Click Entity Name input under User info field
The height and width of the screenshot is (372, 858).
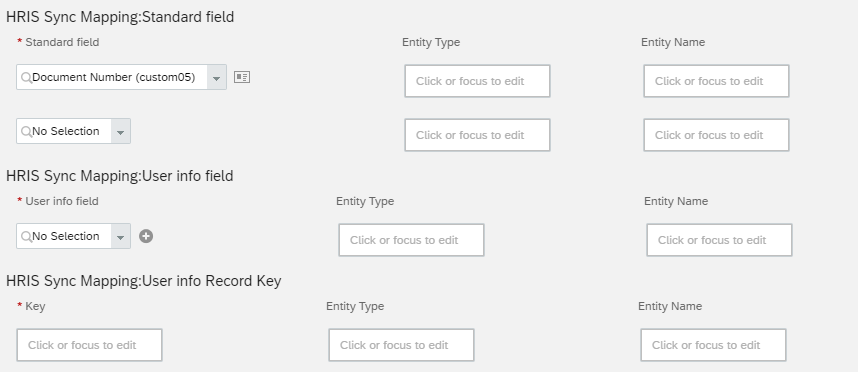(x=719, y=240)
